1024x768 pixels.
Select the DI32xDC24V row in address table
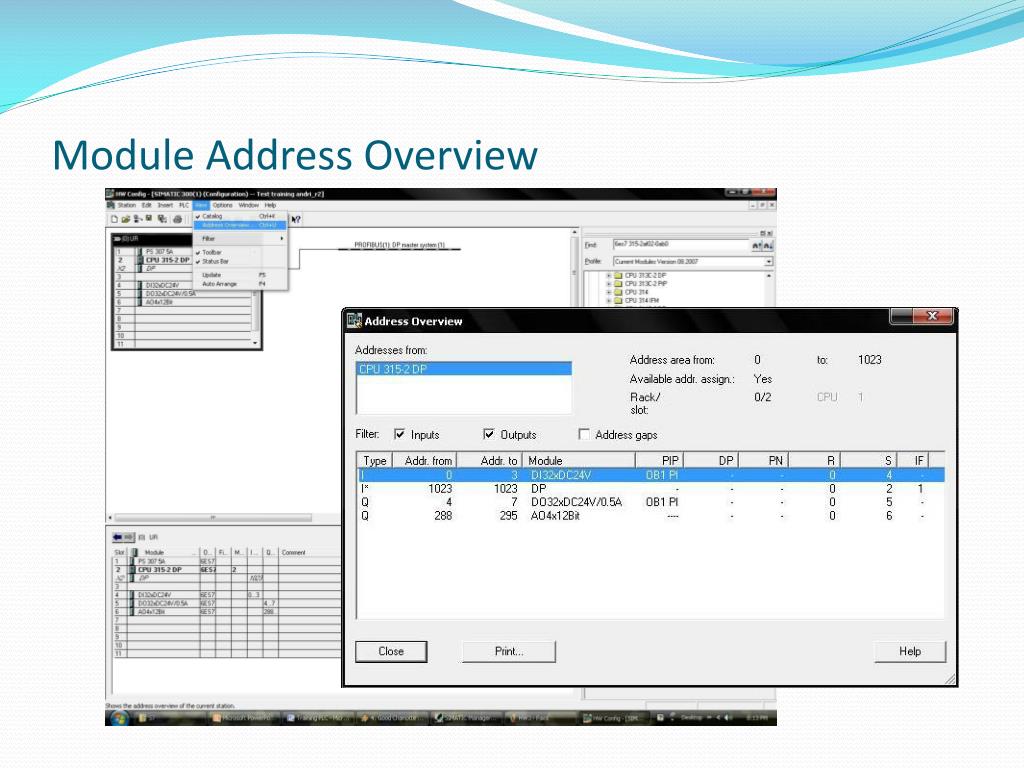[x=651, y=475]
